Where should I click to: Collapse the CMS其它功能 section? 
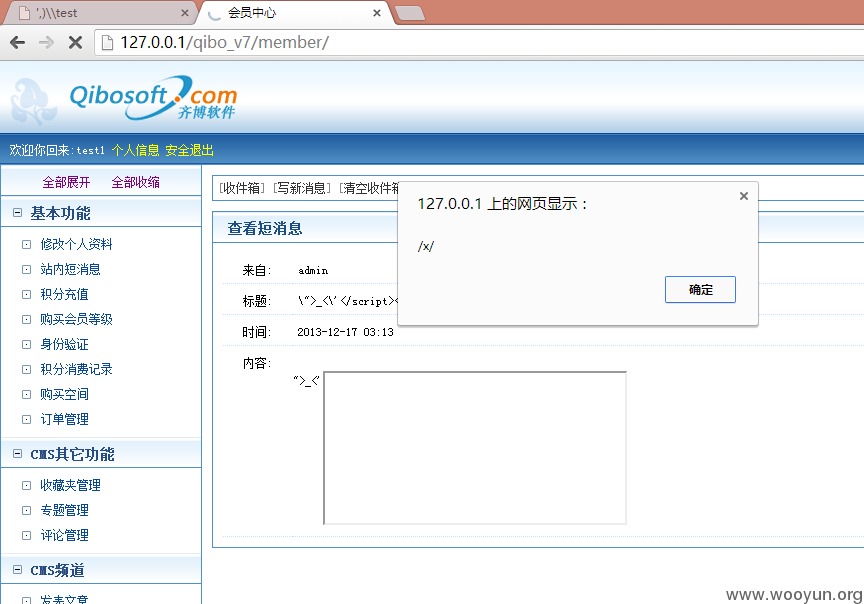(18, 453)
